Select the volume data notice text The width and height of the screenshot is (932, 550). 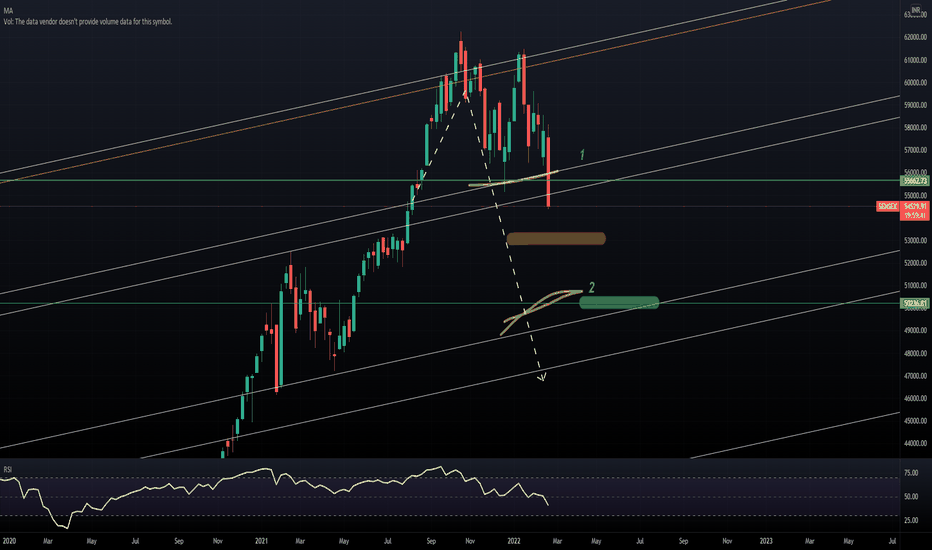(x=87, y=21)
